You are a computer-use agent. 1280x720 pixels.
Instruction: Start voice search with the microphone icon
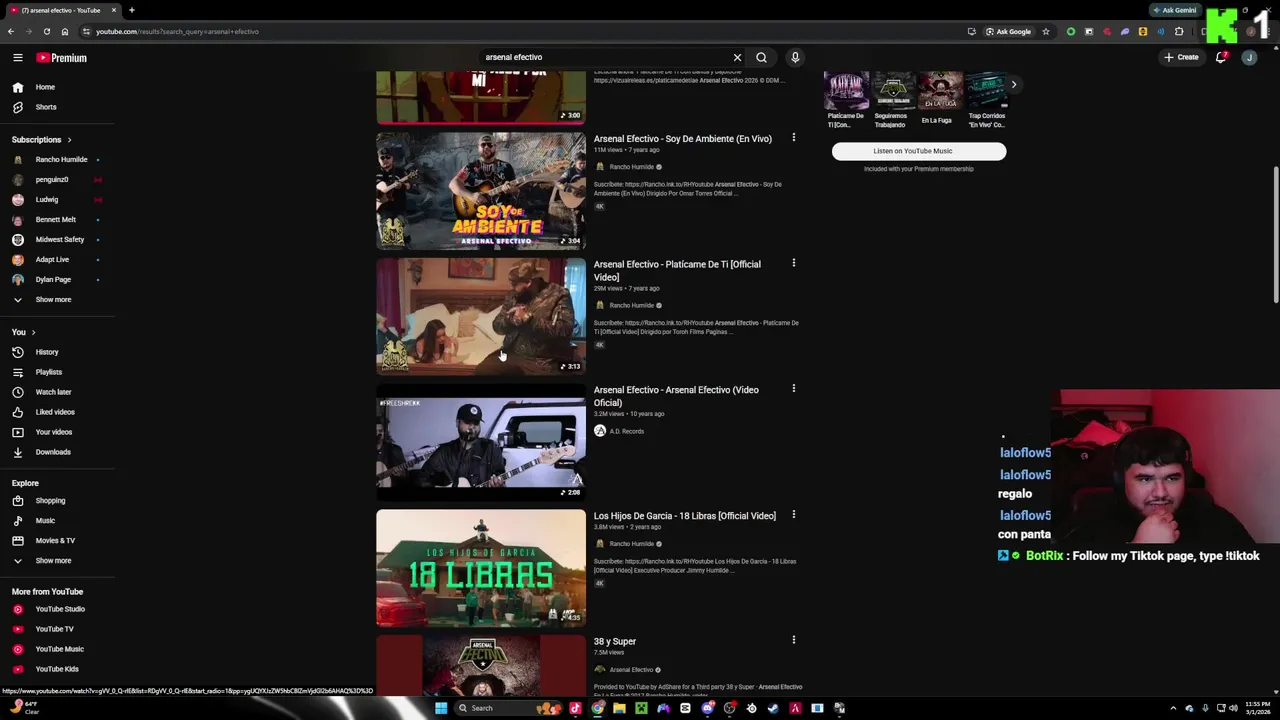(x=795, y=57)
